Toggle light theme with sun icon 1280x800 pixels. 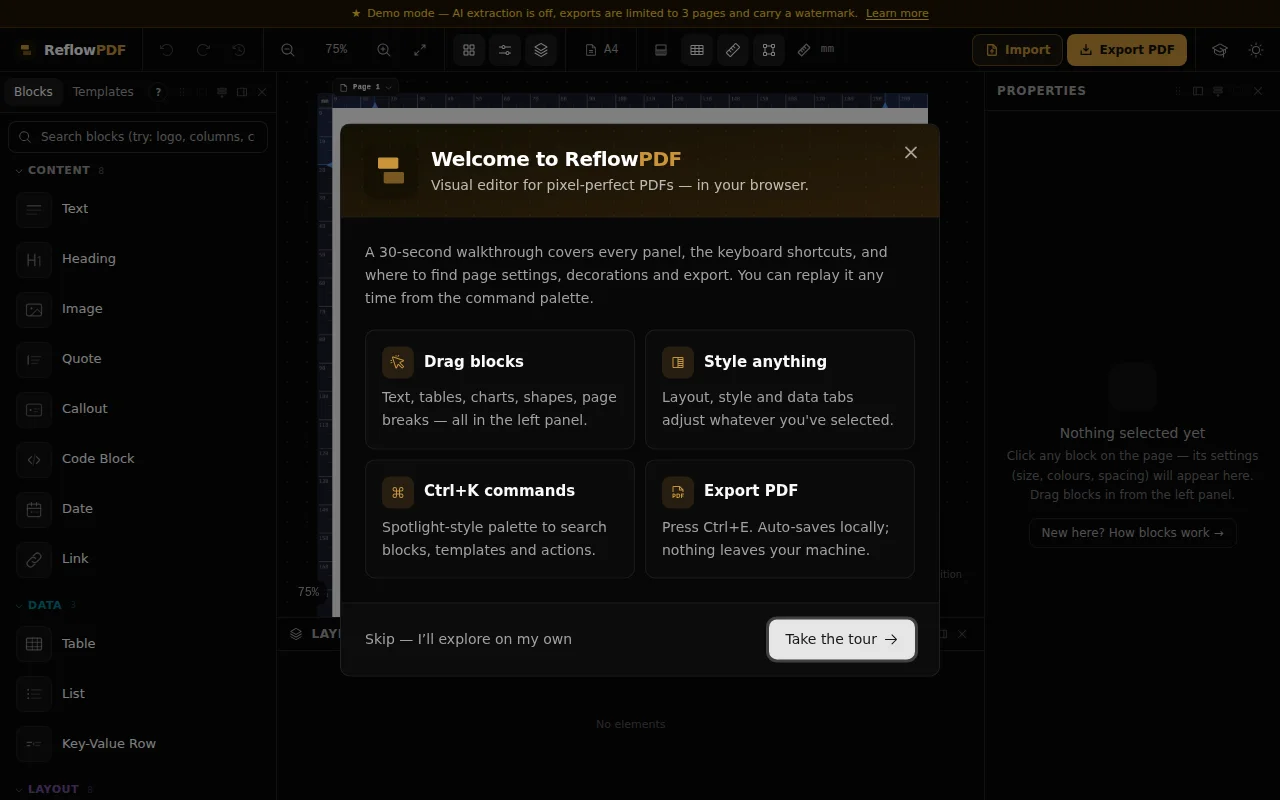tap(1256, 50)
